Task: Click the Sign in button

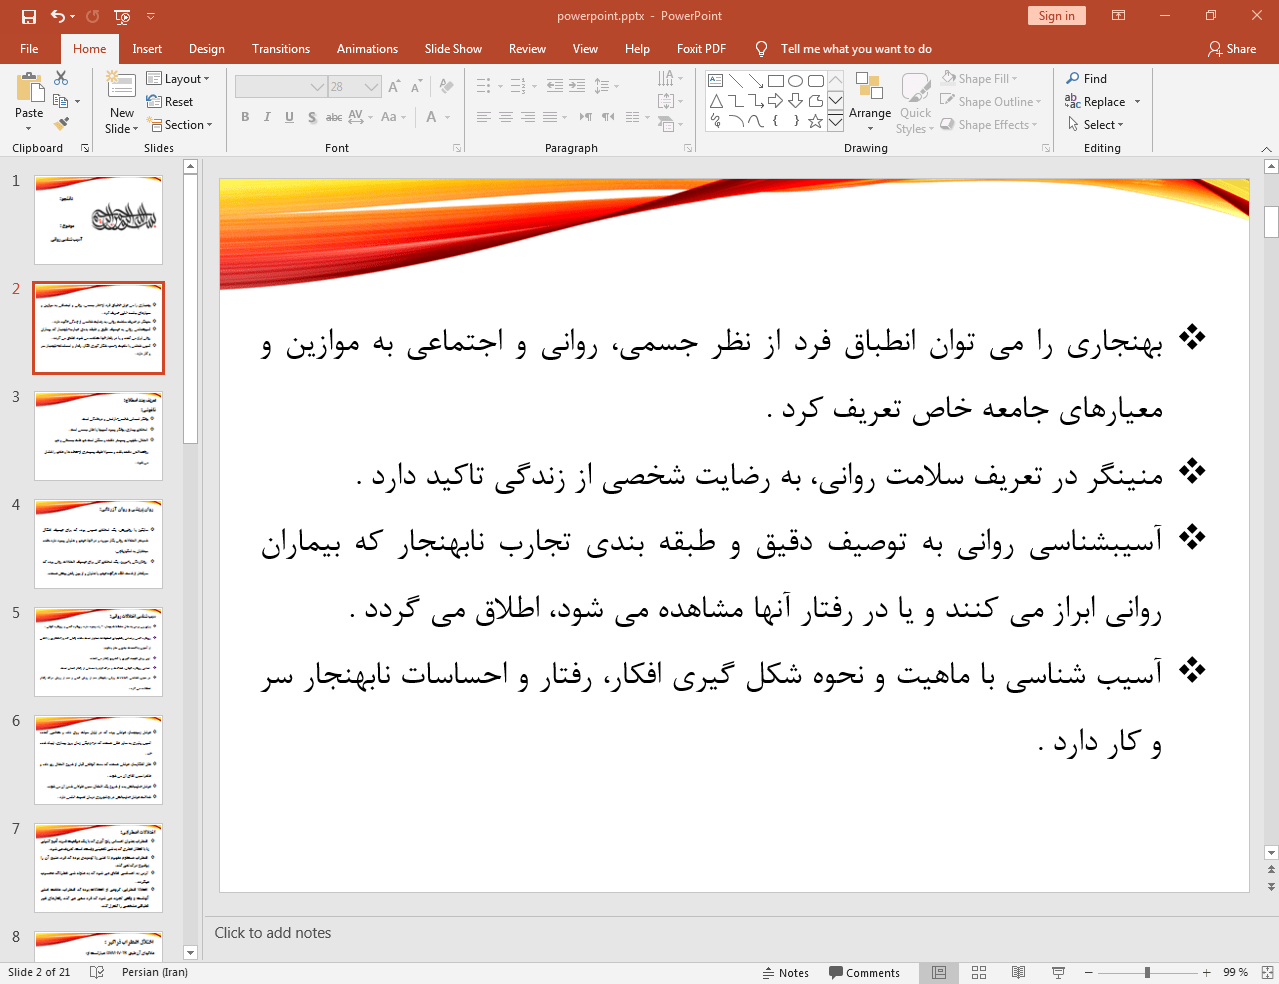Action: [x=1056, y=16]
